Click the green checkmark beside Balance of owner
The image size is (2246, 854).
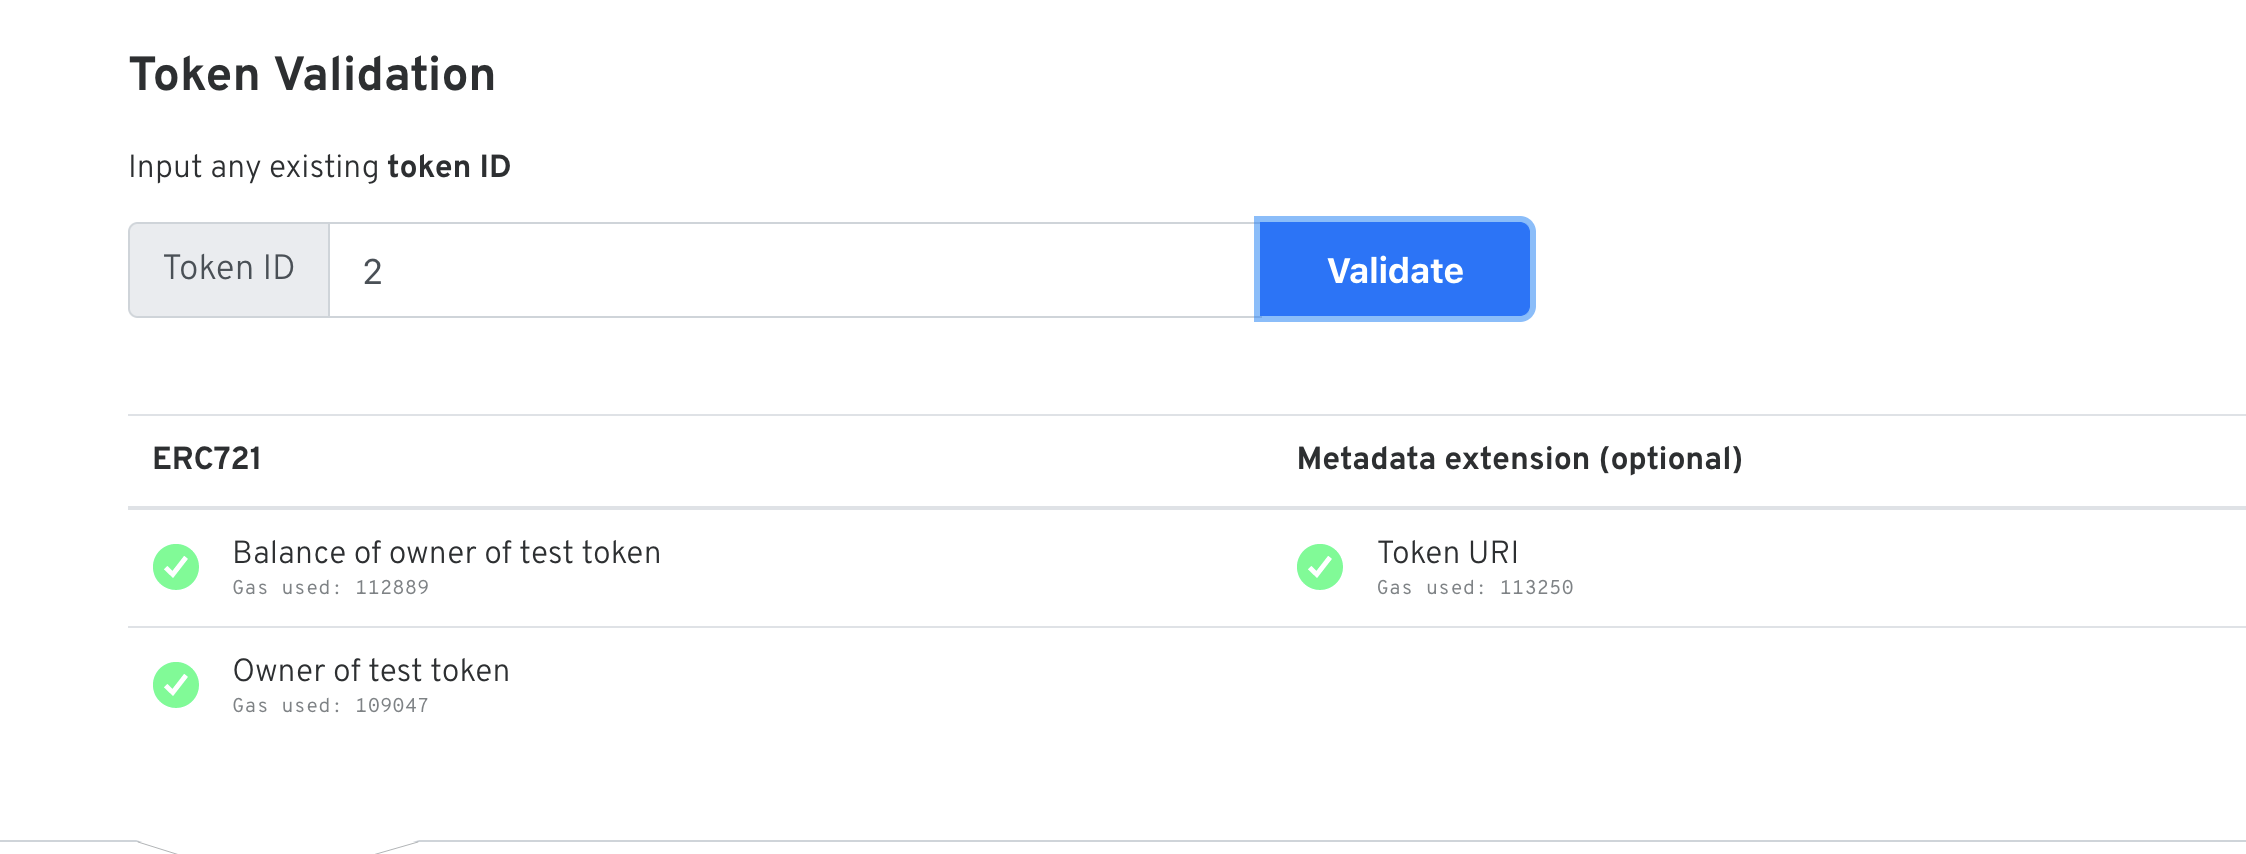pos(176,567)
